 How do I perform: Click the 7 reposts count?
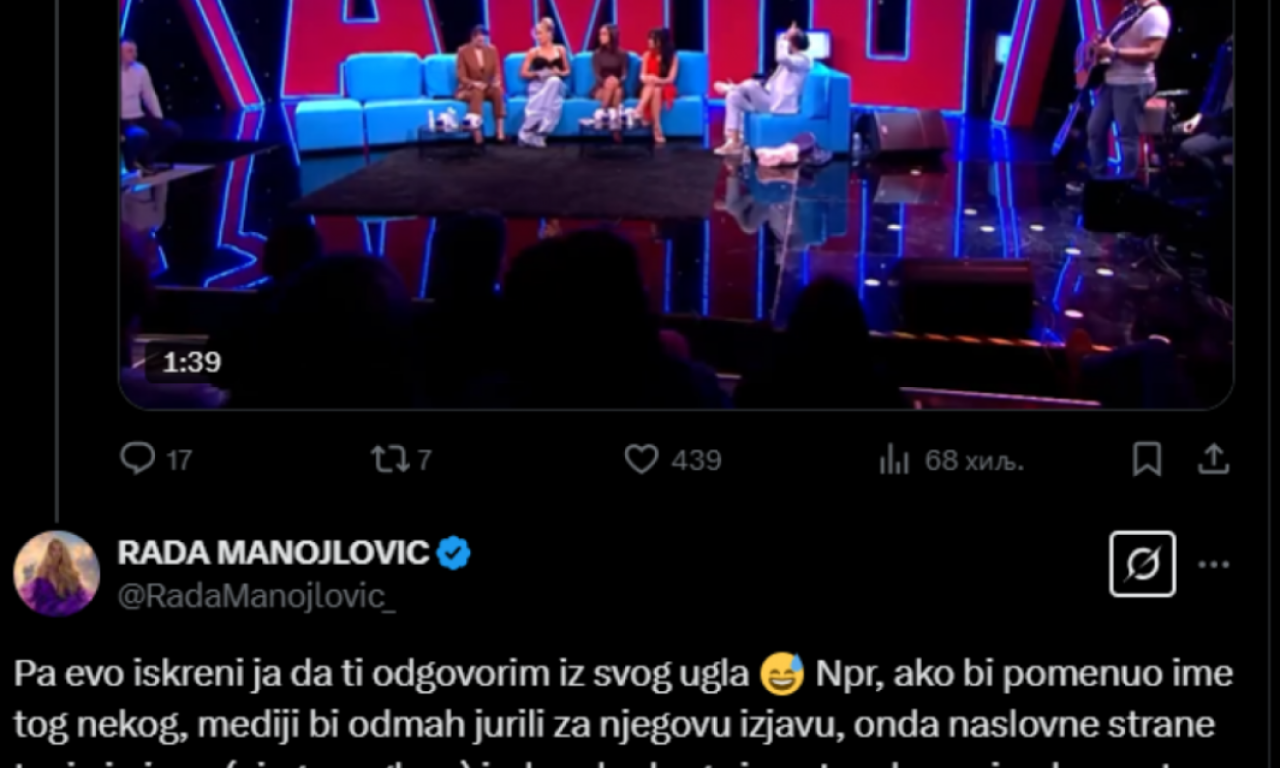point(424,460)
